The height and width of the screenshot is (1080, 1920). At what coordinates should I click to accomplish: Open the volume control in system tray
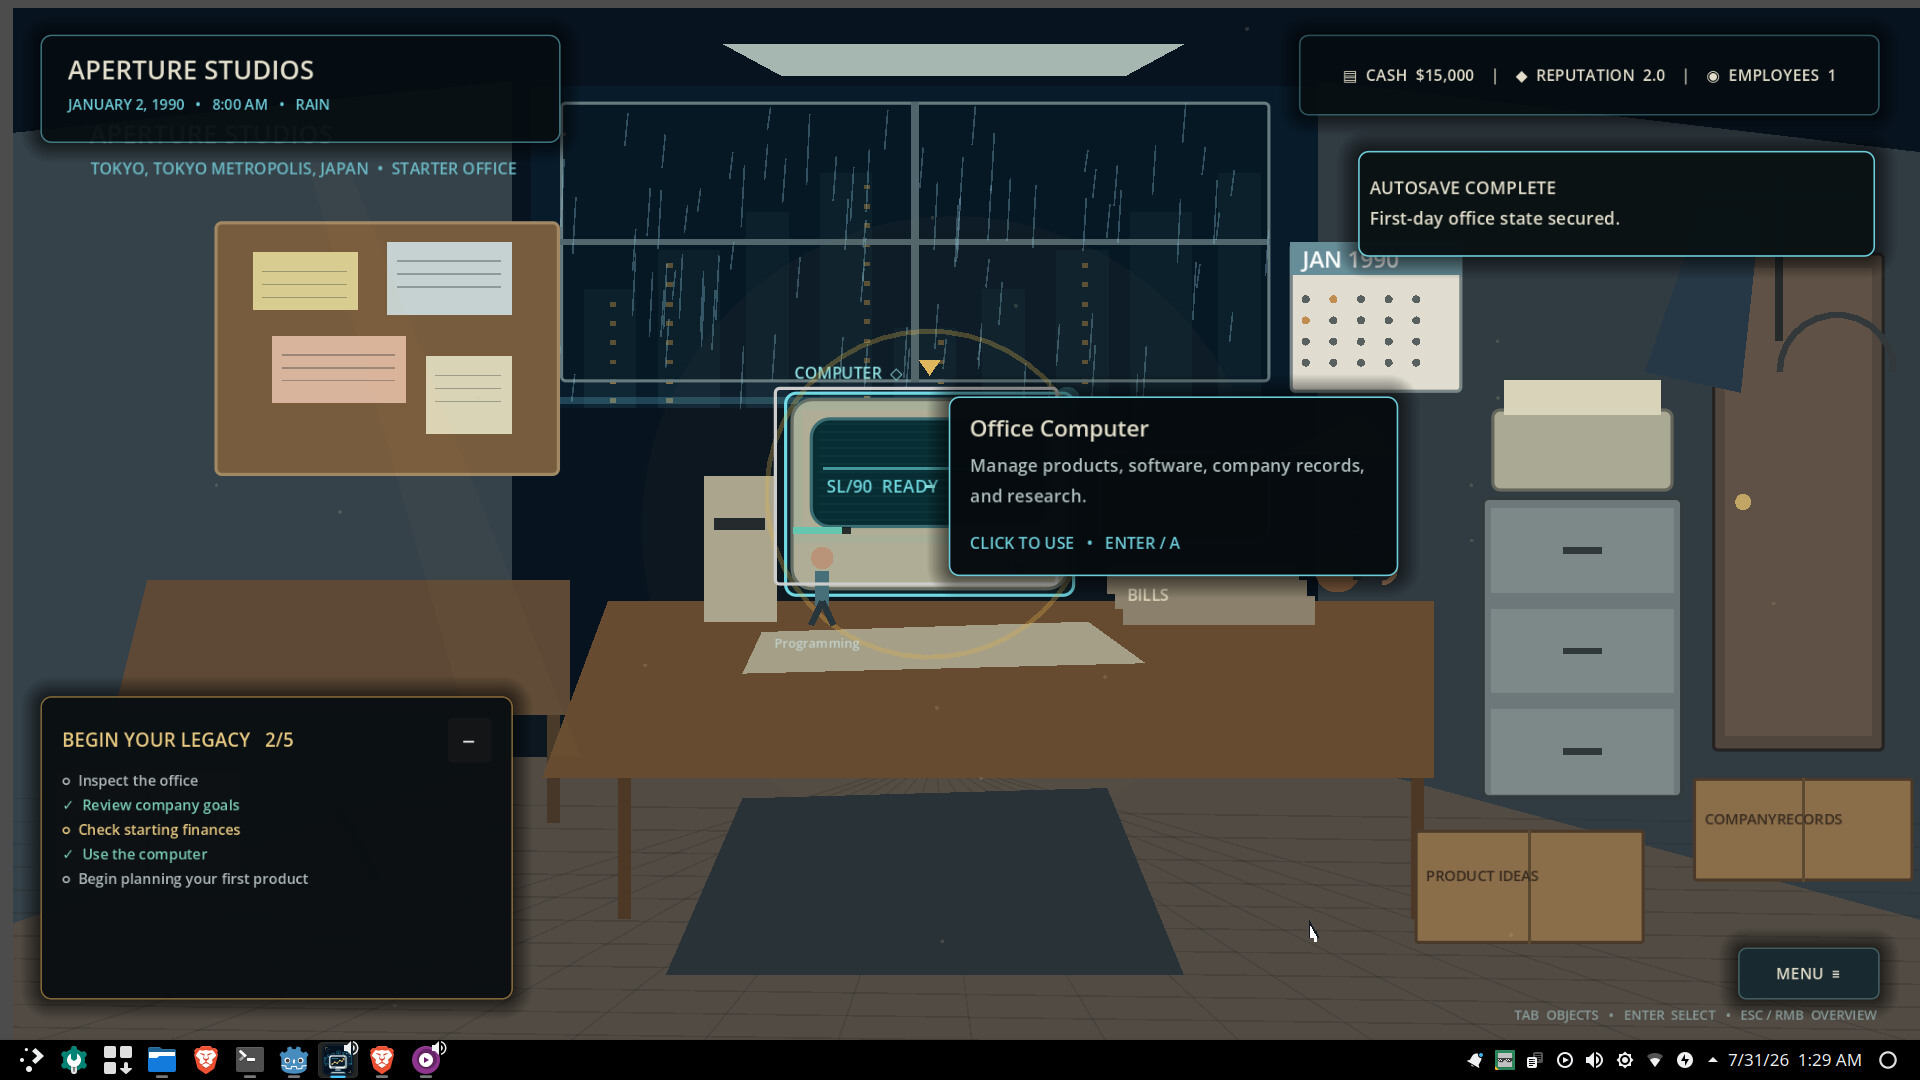point(1595,1060)
